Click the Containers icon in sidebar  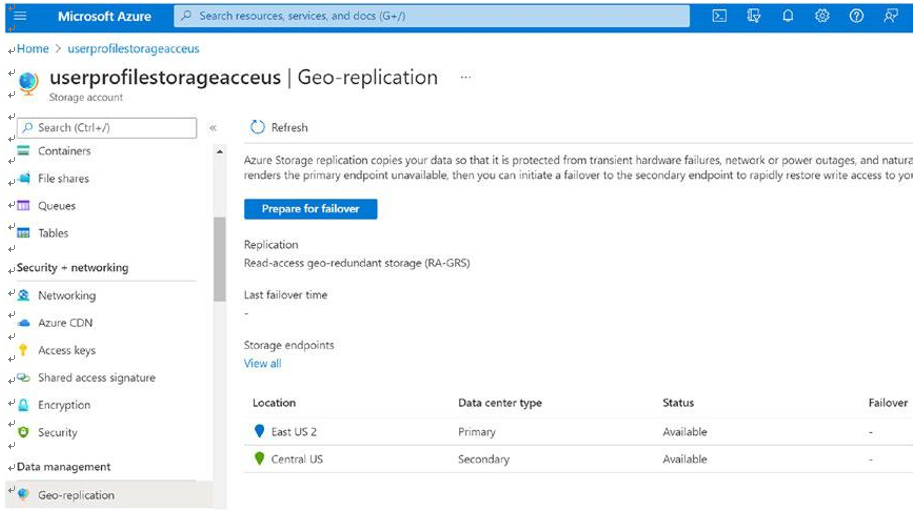click(24, 151)
